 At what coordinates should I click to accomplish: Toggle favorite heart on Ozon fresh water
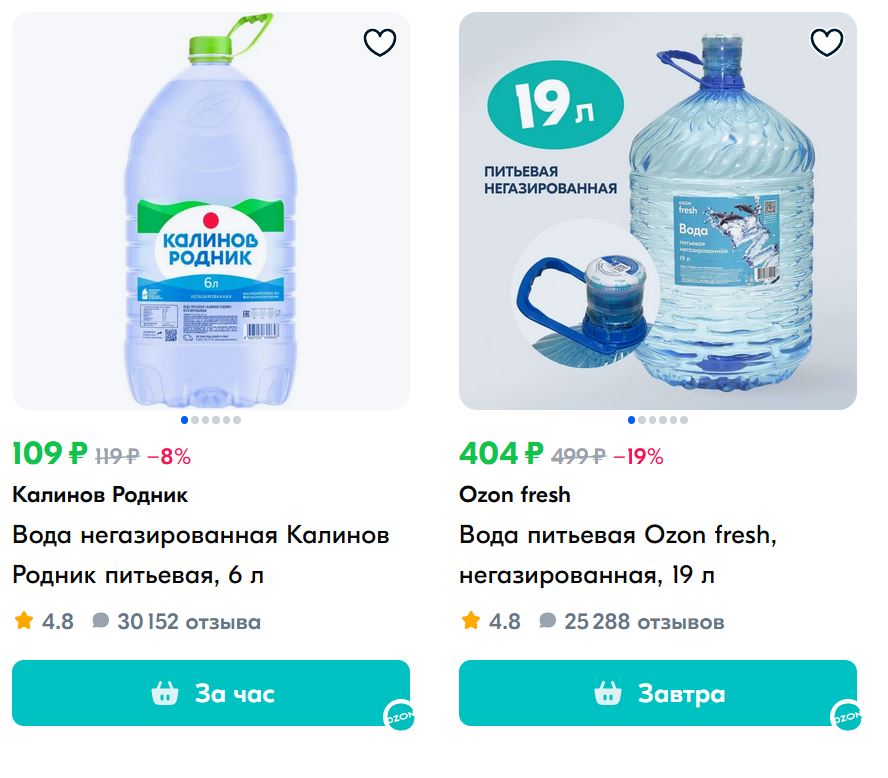coord(826,43)
